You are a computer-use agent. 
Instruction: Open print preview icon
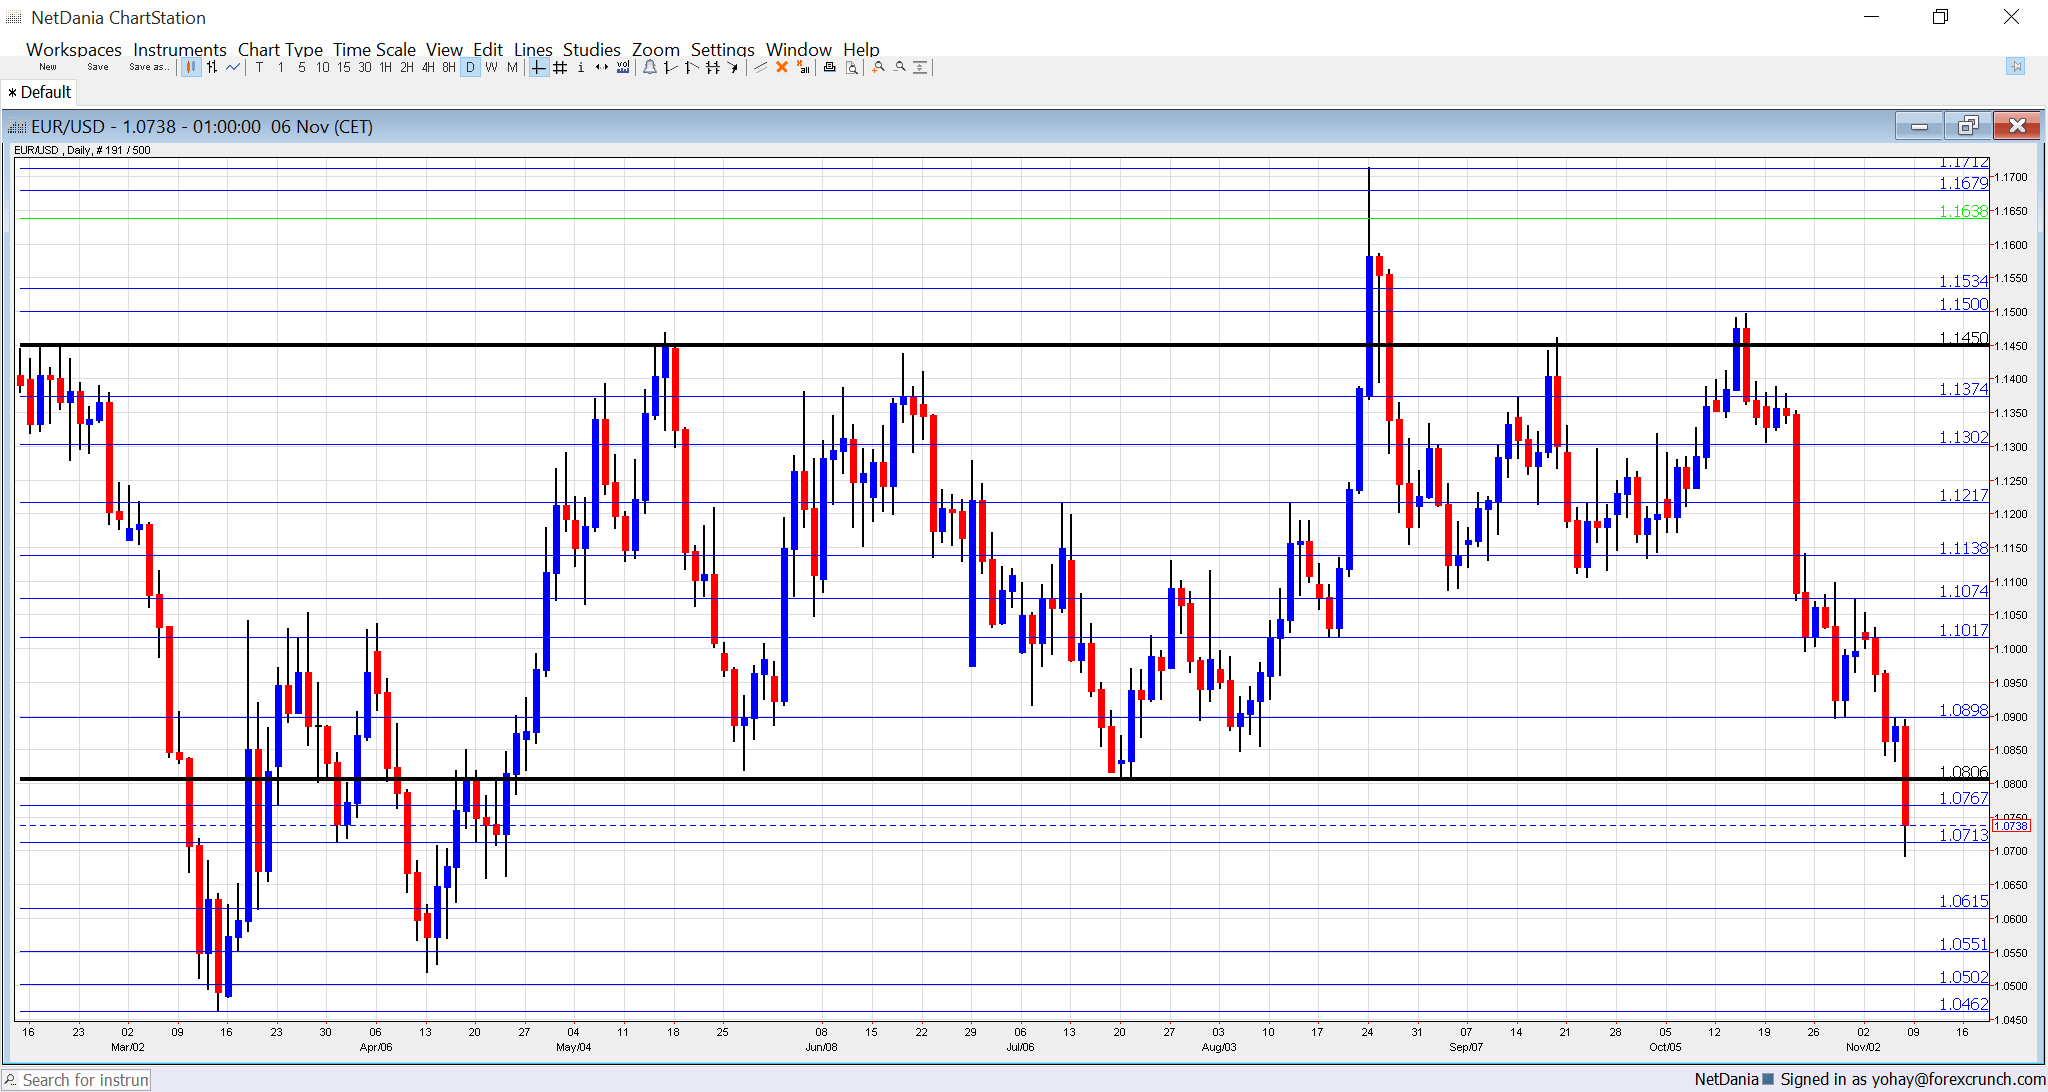pyautogui.click(x=852, y=67)
